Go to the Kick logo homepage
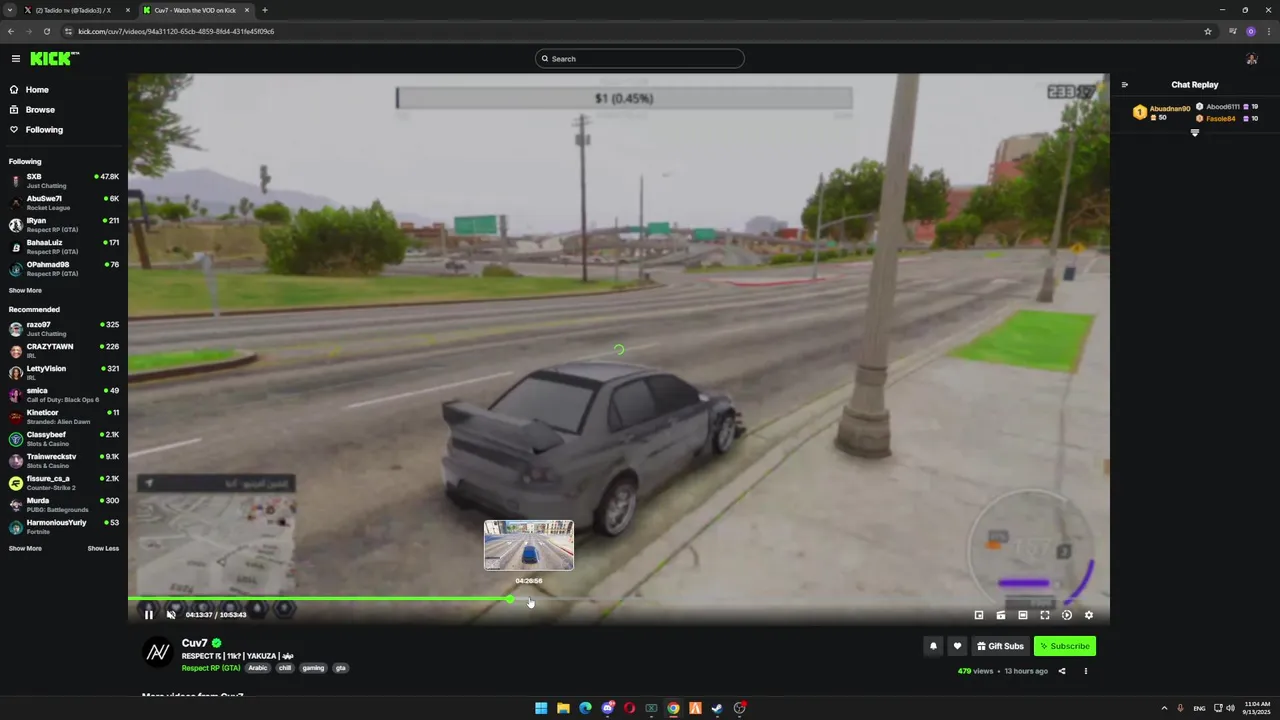 (x=54, y=59)
